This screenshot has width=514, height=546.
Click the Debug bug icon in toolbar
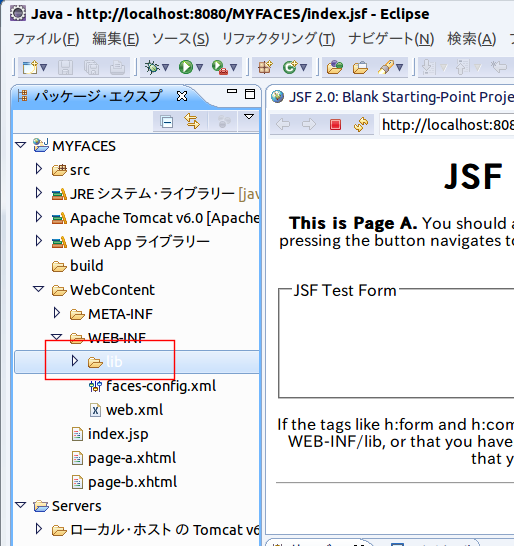[x=153, y=67]
